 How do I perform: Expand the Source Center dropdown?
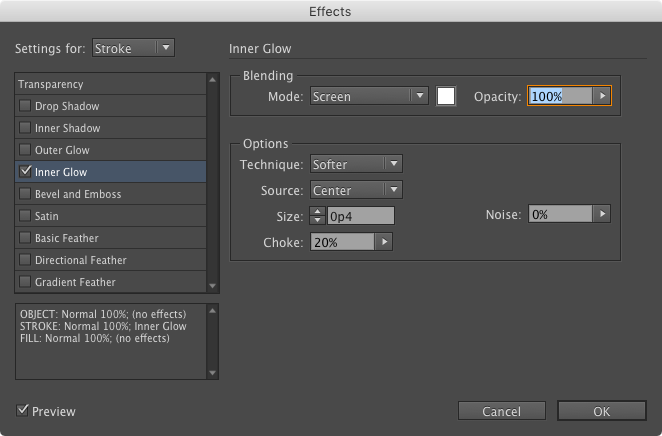pos(356,190)
